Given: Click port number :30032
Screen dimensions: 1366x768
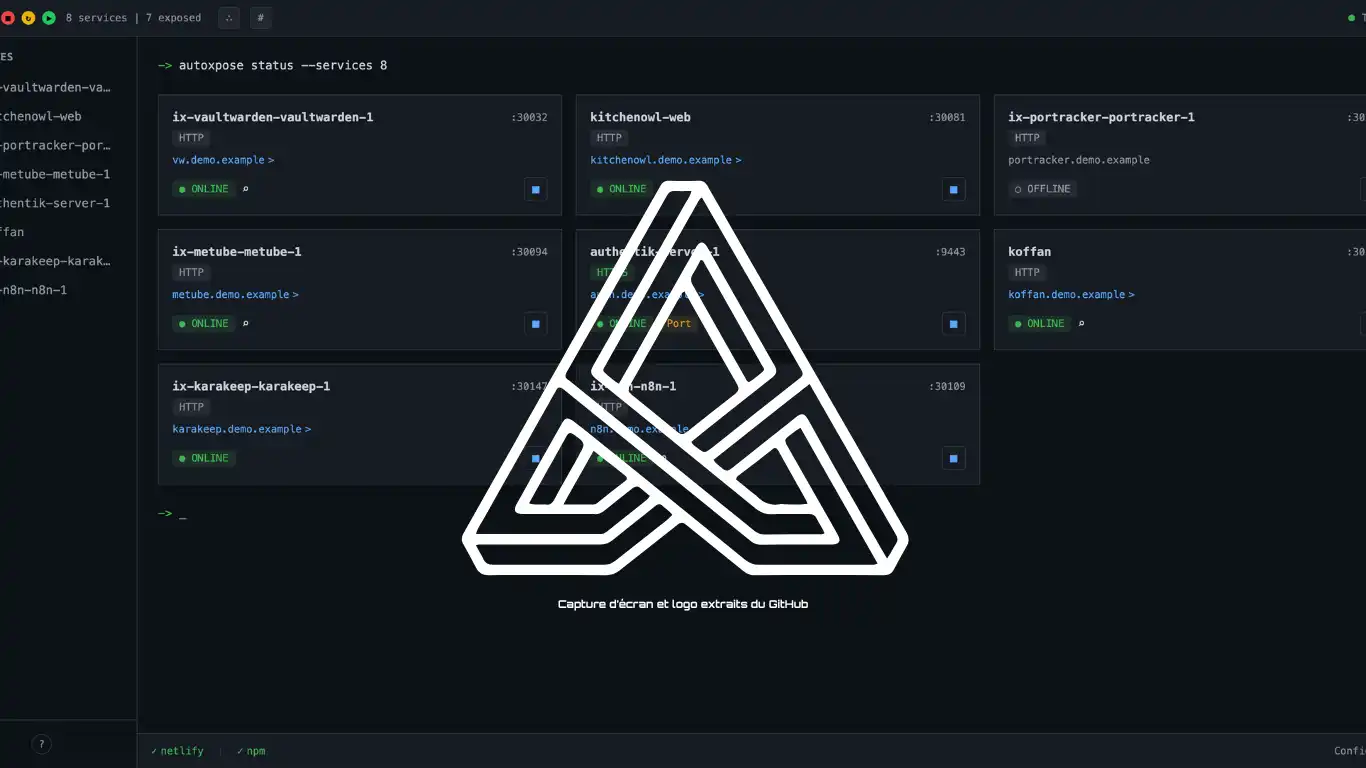Looking at the screenshot, I should pyautogui.click(x=529, y=117).
